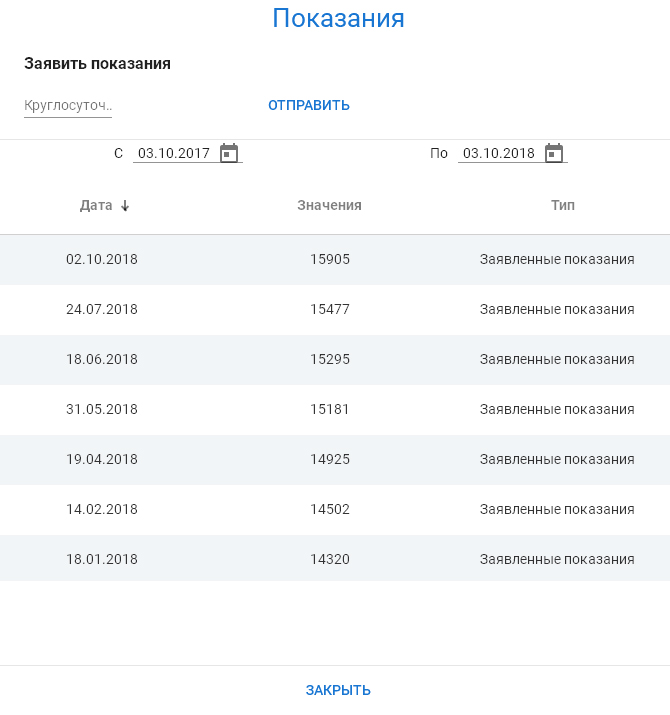This screenshot has height=715, width=670.
Task: Select the row dated 24.07.2018
Action: click(102, 309)
